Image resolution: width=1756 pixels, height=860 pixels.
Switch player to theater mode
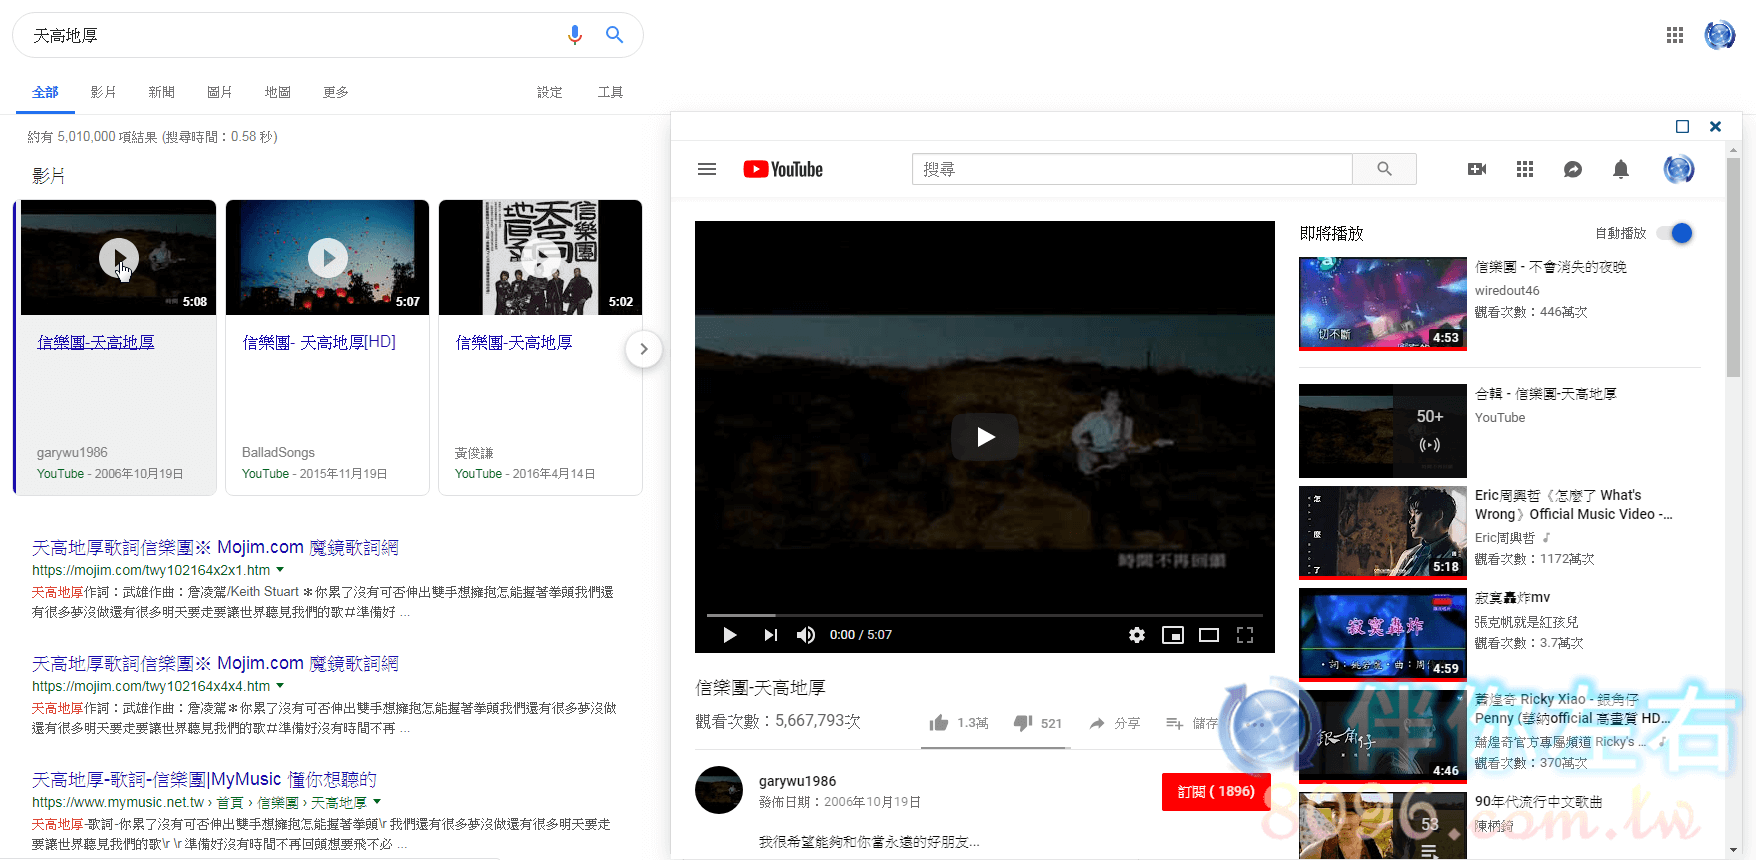1209,635
